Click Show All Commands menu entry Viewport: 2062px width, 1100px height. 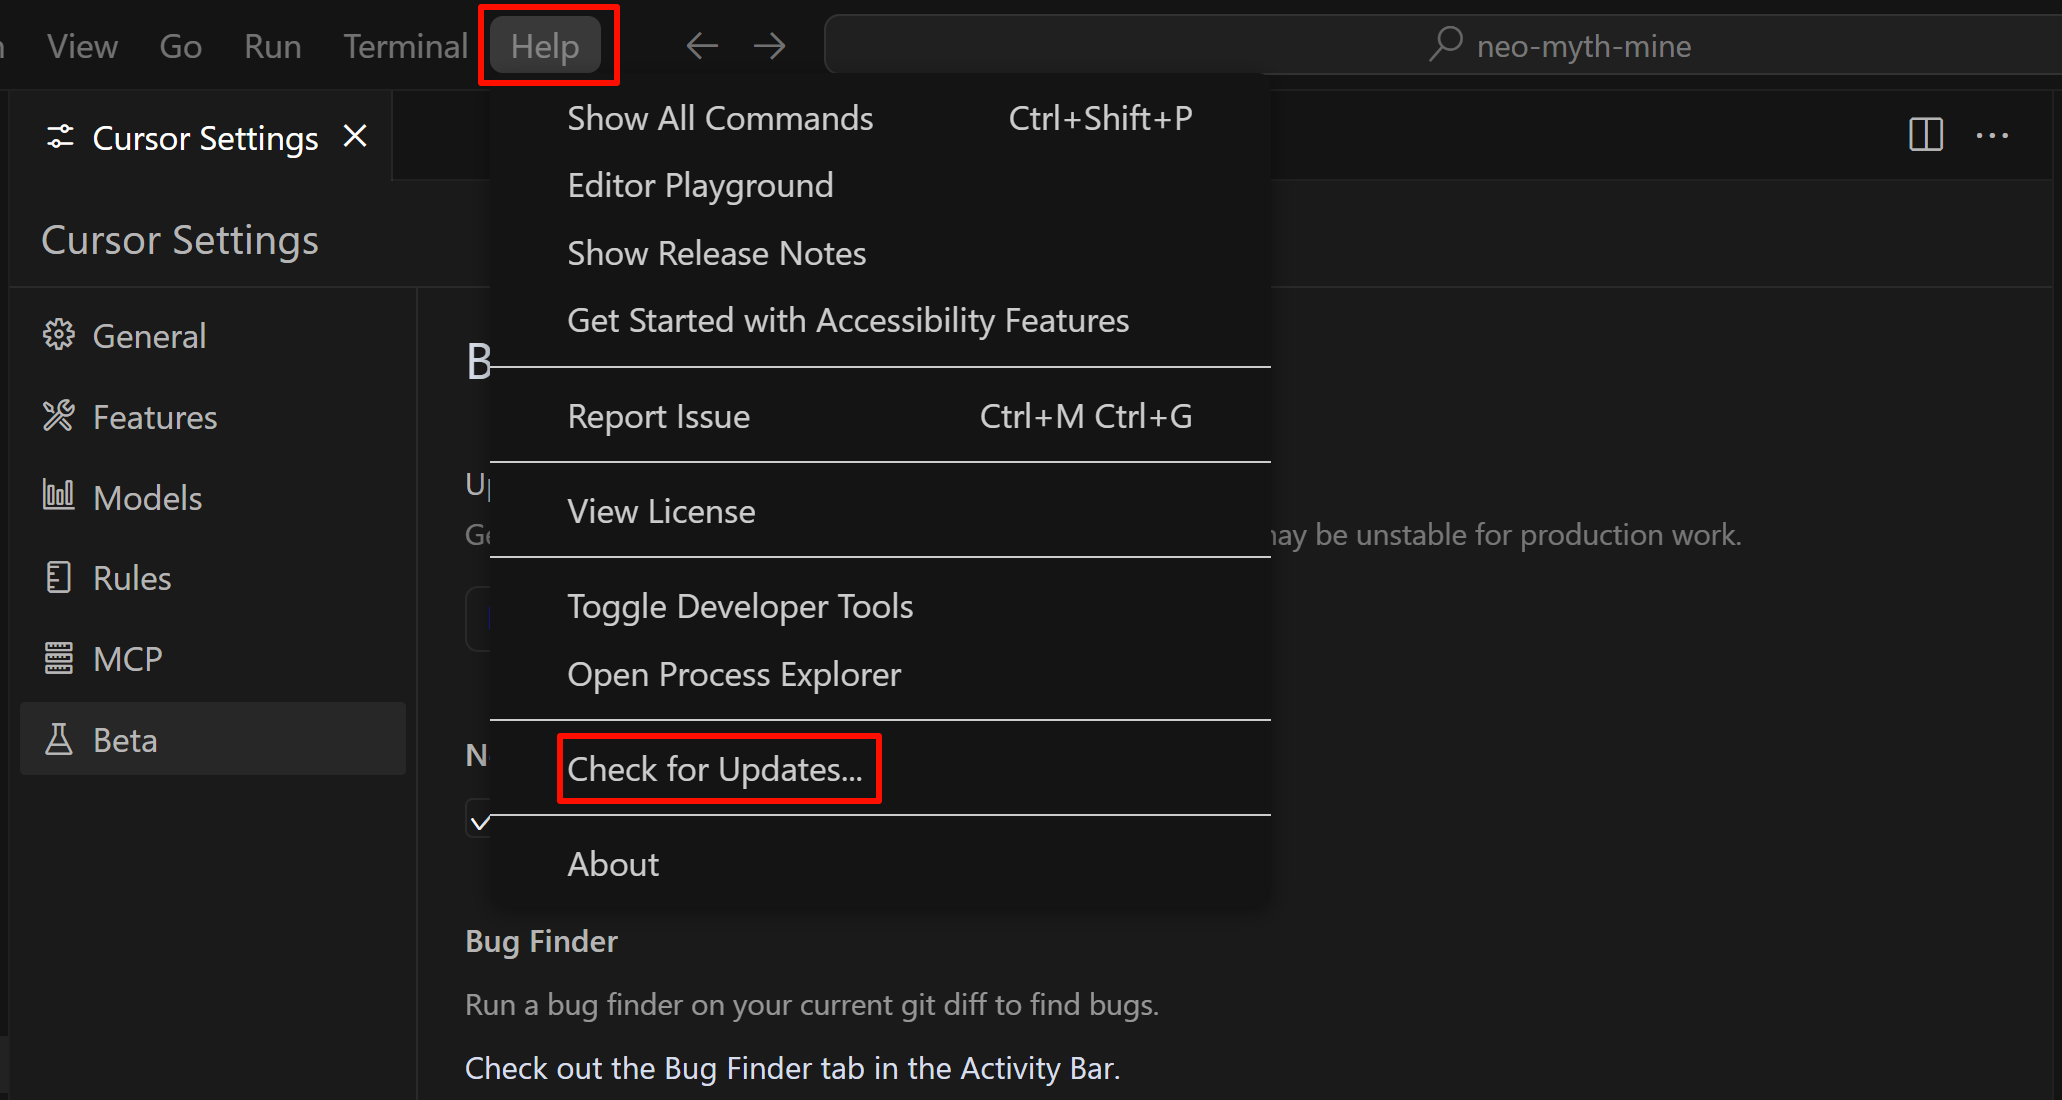(720, 118)
